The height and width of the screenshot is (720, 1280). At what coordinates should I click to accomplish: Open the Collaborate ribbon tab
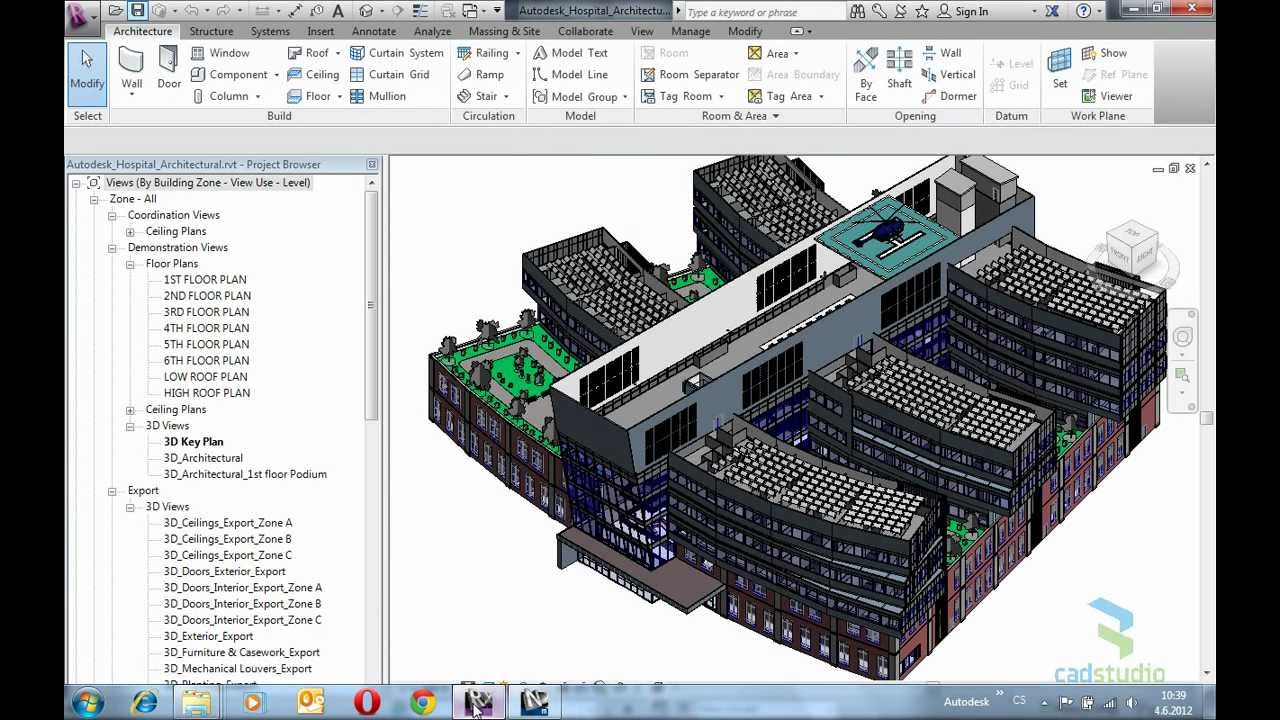point(585,31)
